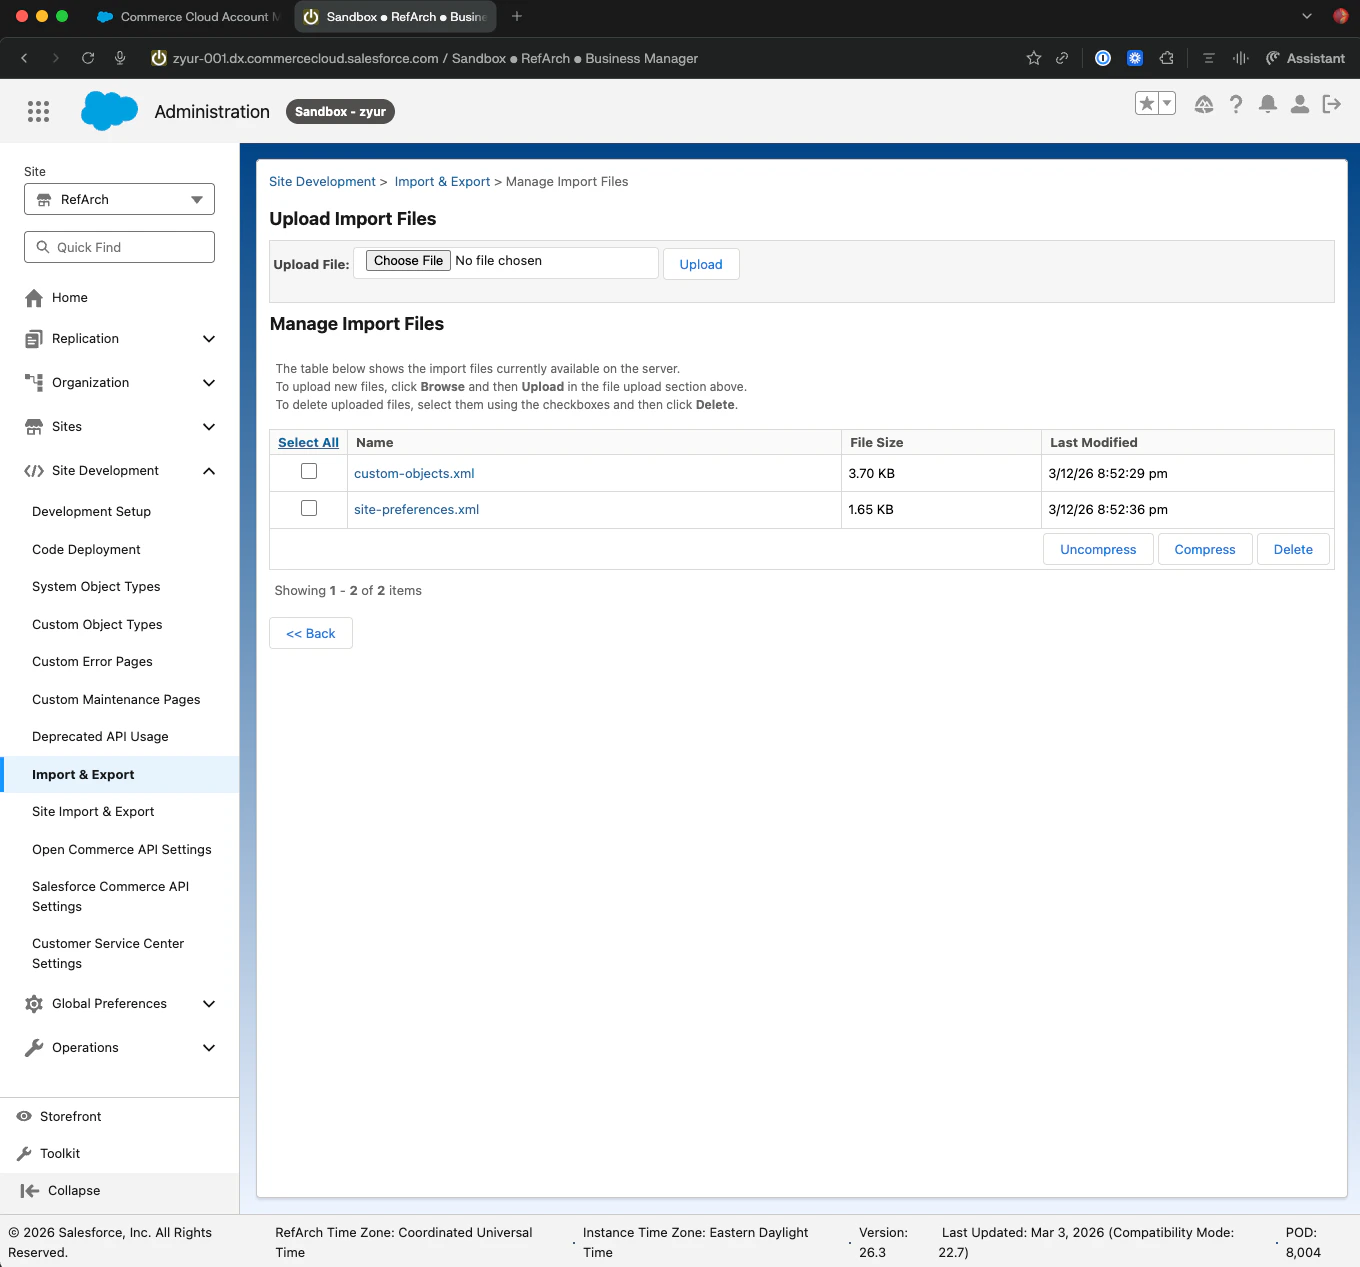Image resolution: width=1360 pixels, height=1267 pixels.
Task: Click the Select All link
Action: 308,442
